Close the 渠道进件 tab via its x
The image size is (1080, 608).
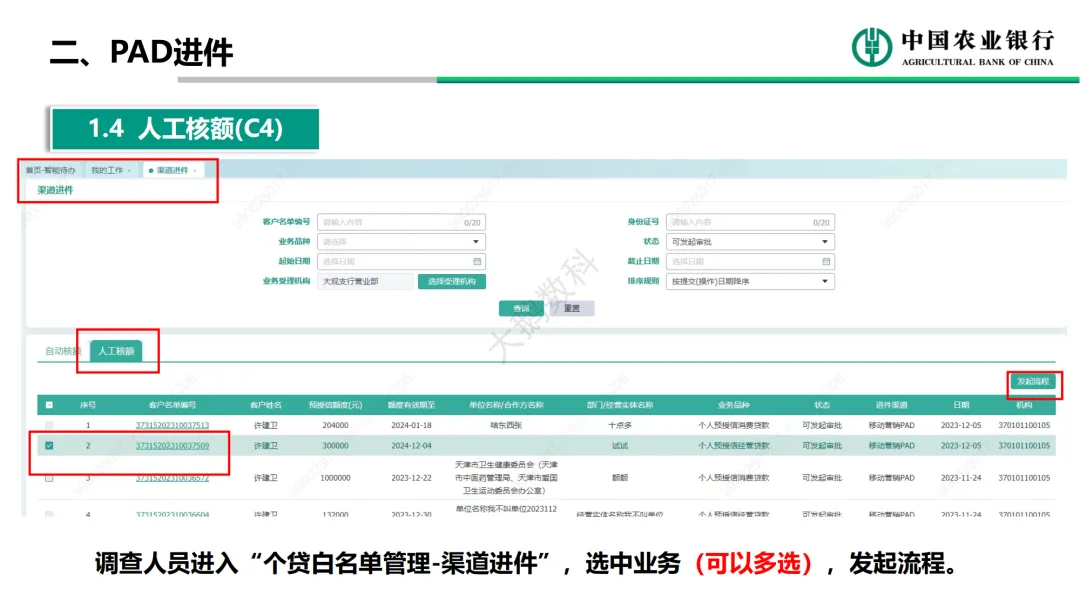194,171
